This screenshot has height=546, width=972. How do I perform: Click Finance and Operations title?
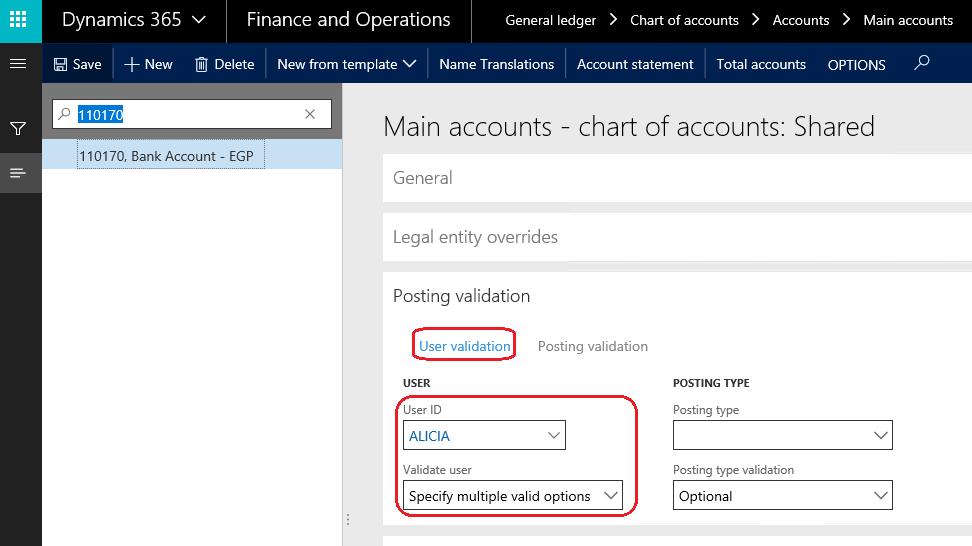pos(348,20)
